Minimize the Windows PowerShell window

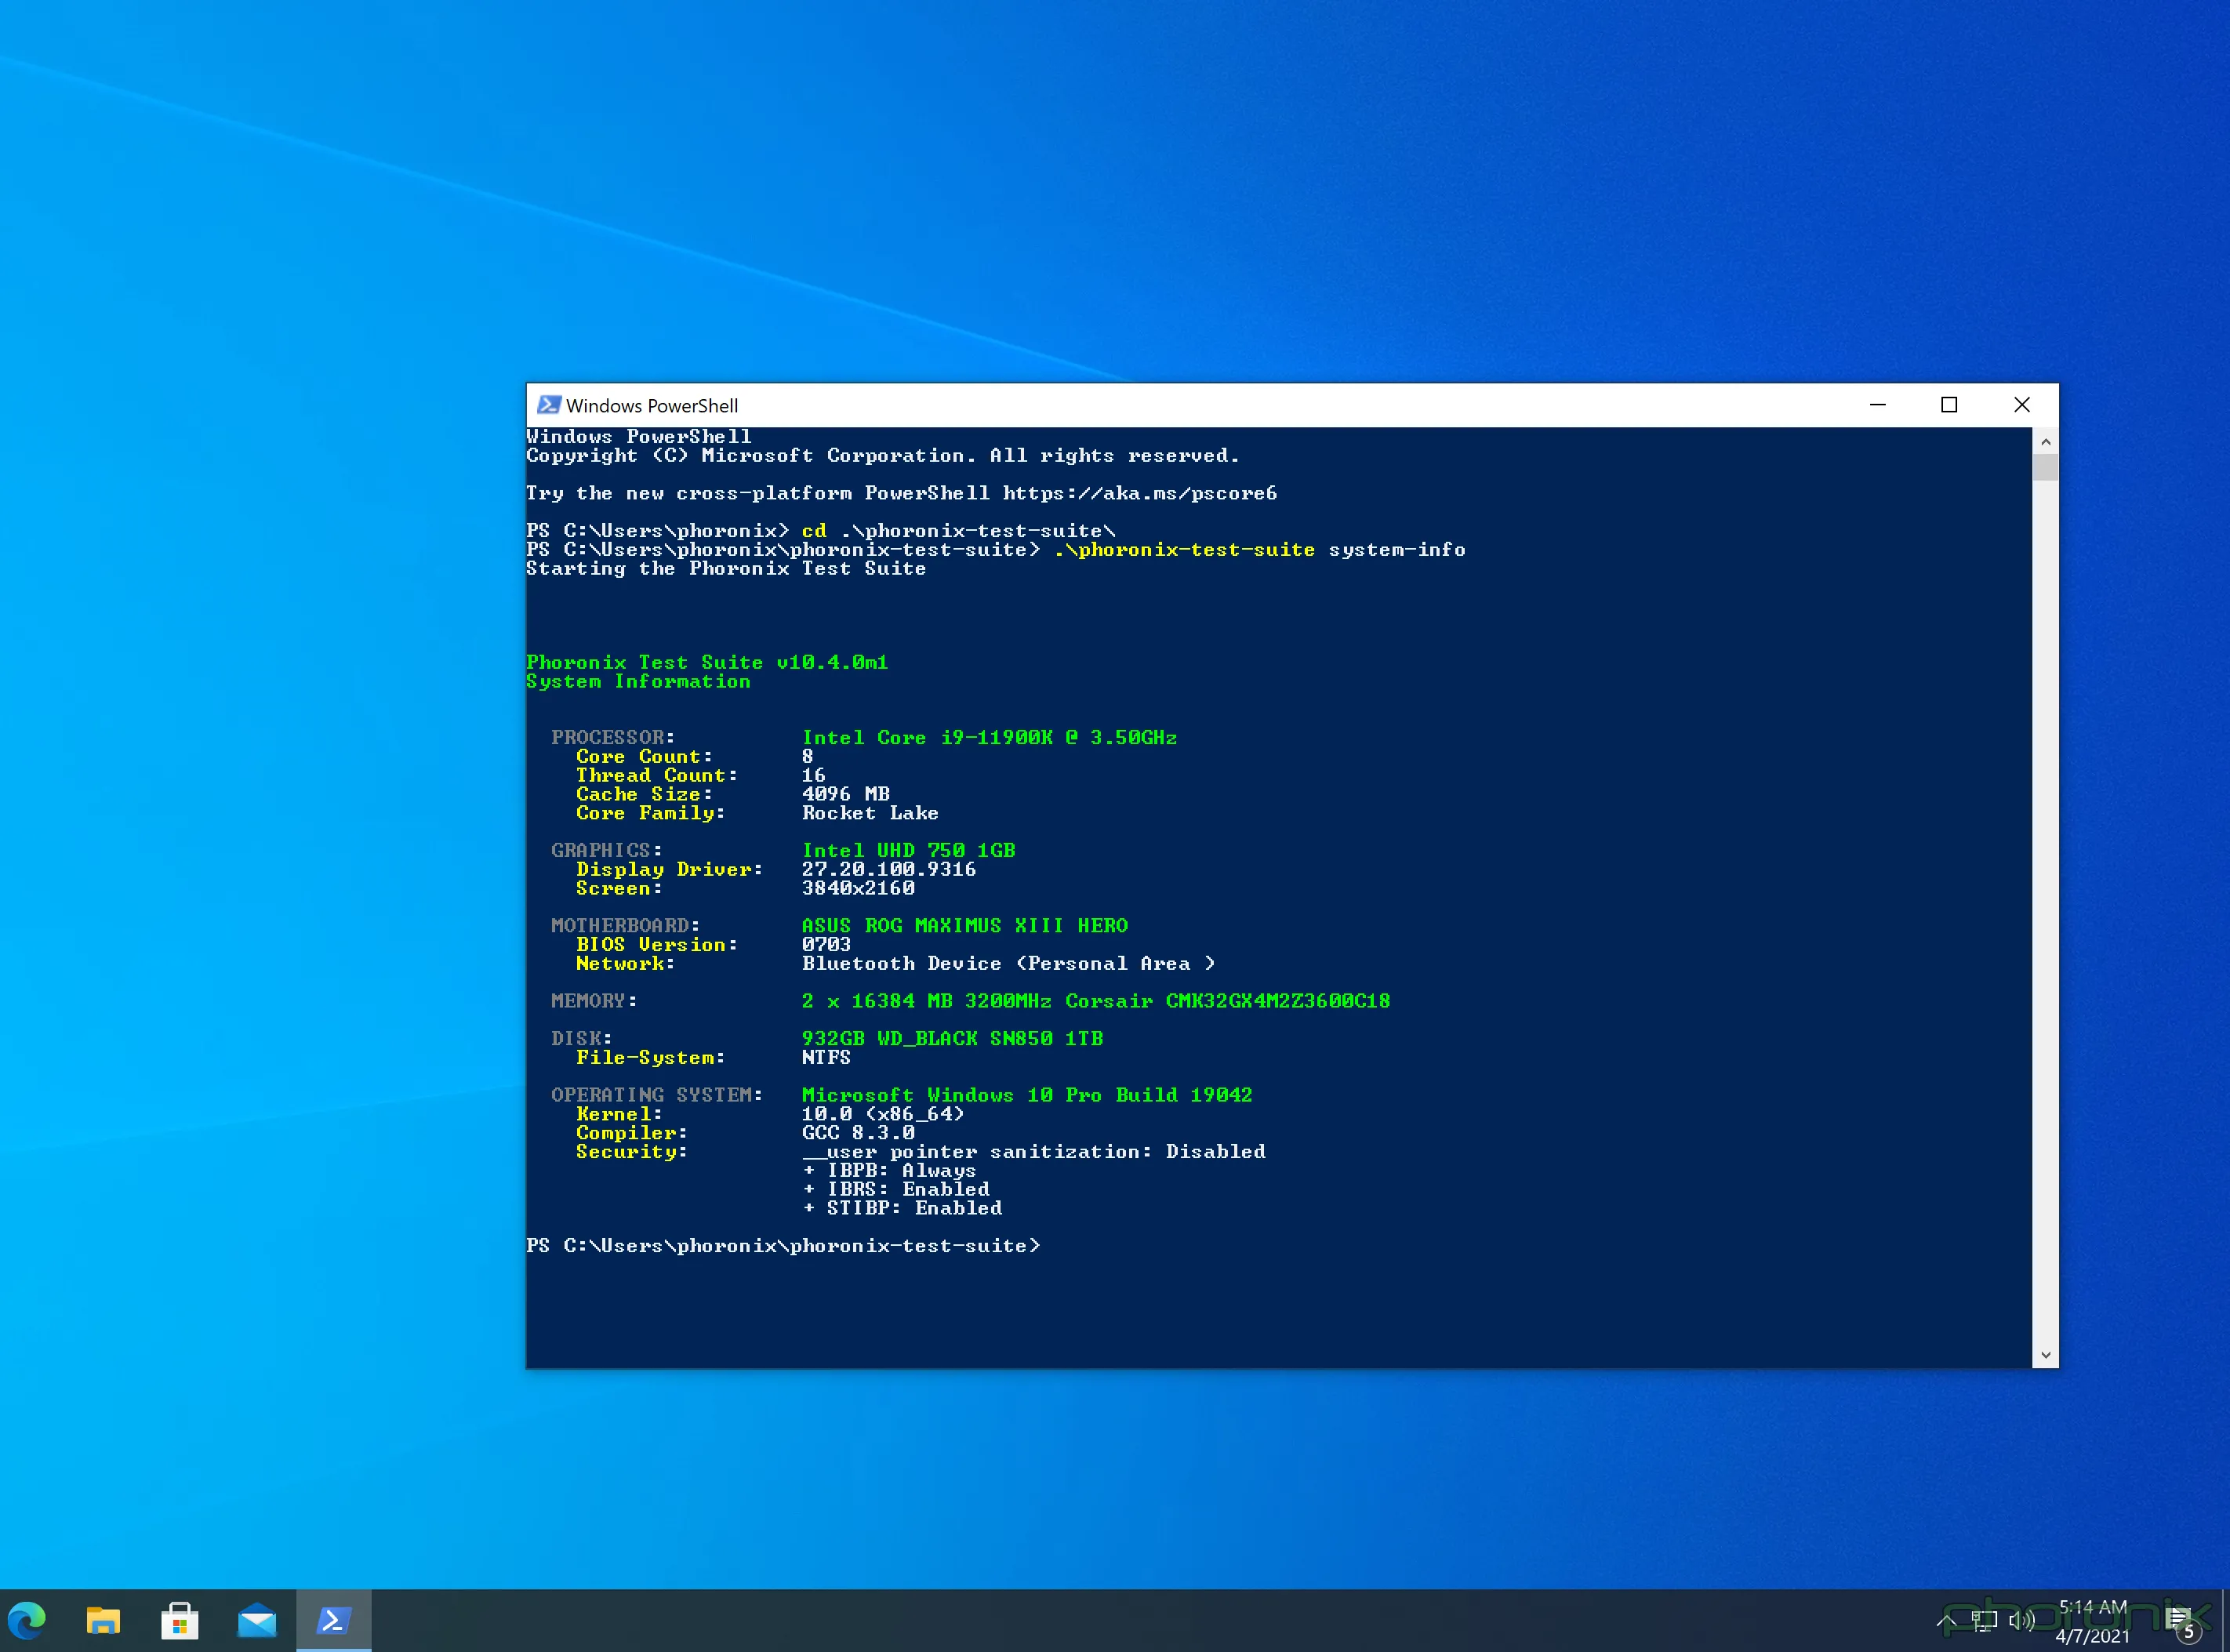click(1877, 405)
